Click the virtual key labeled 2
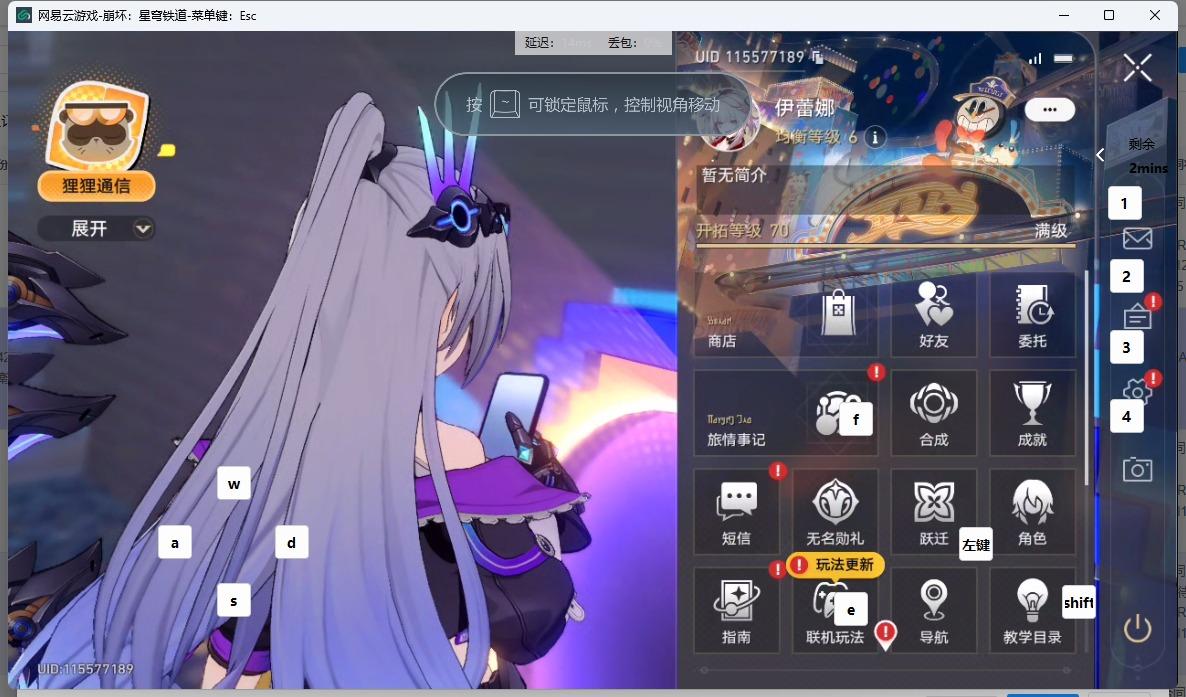 (x=1126, y=276)
